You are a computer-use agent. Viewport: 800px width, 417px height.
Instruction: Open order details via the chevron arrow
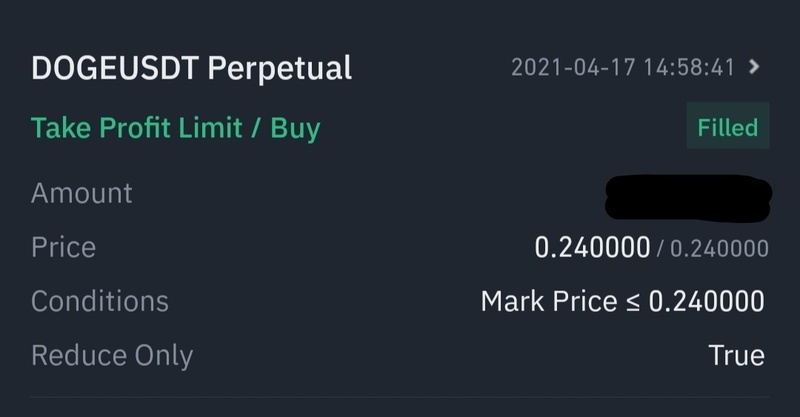click(x=755, y=68)
